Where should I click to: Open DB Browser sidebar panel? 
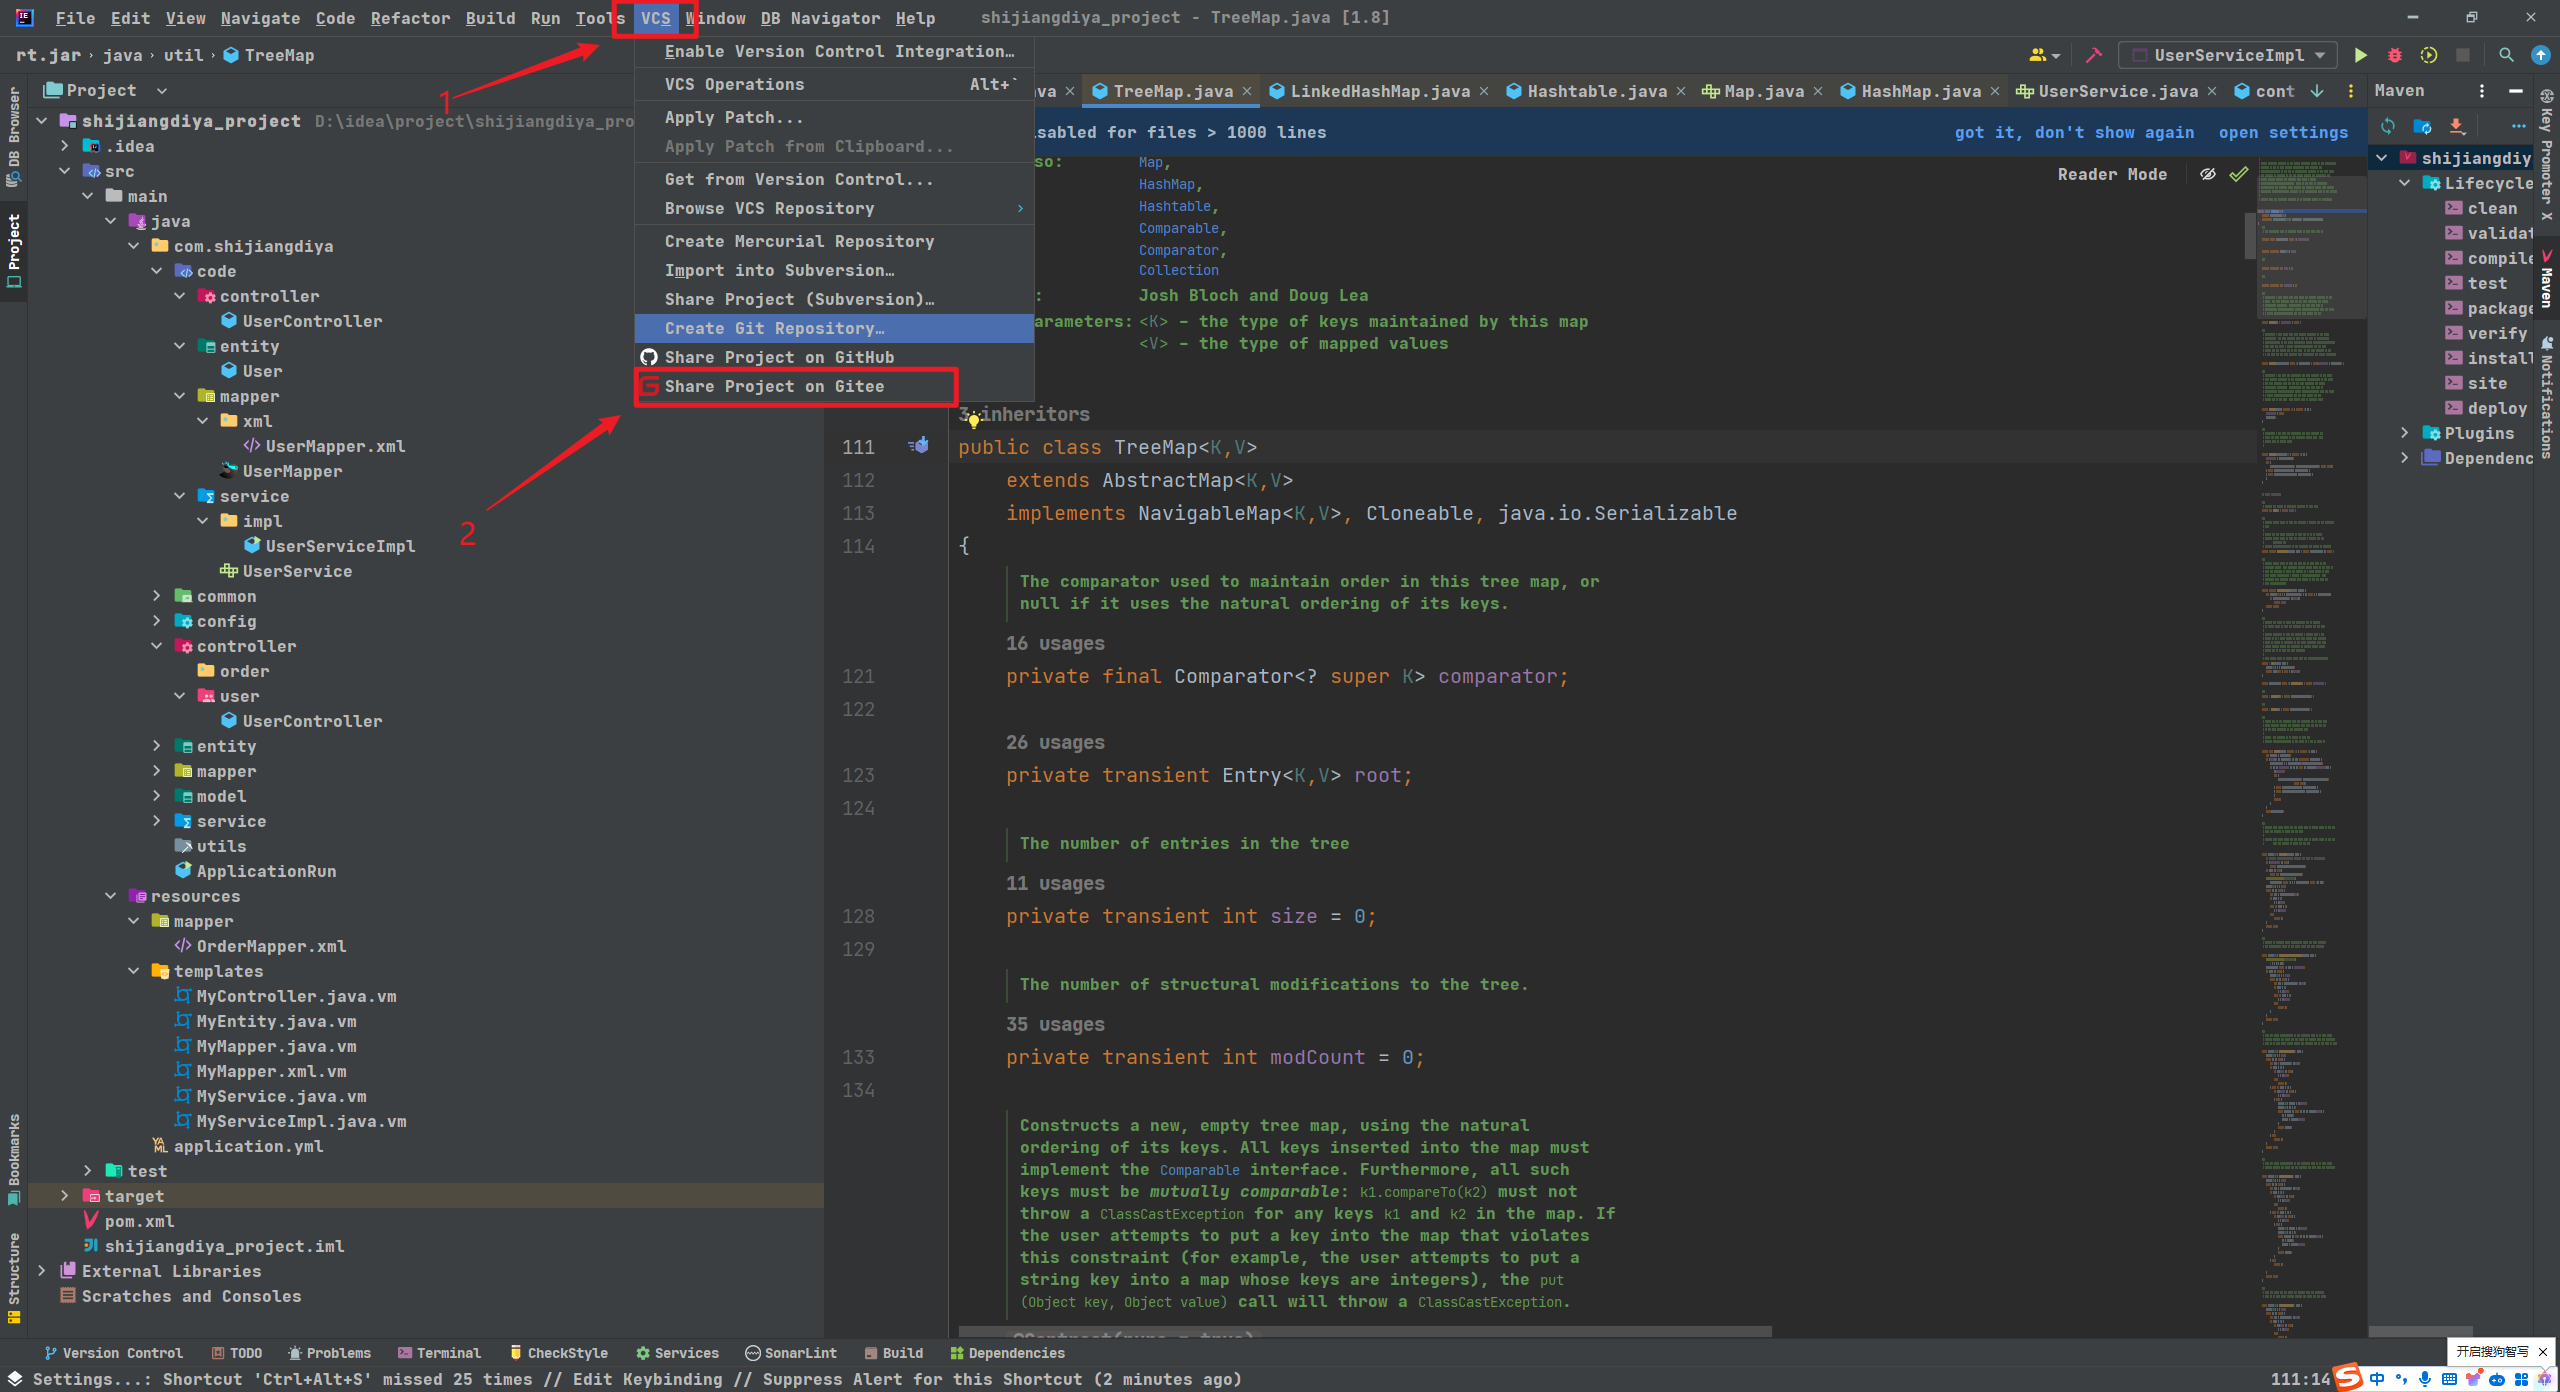tap(14, 135)
